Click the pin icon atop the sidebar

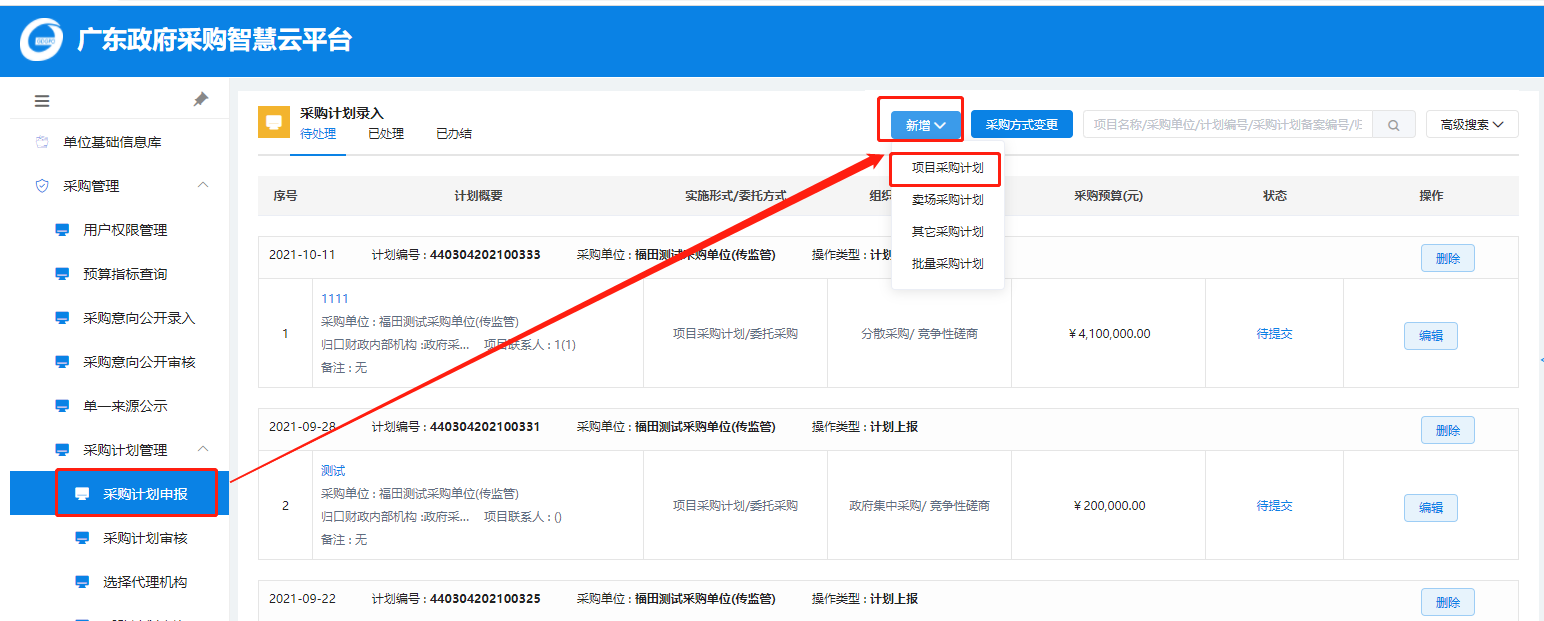point(200,100)
